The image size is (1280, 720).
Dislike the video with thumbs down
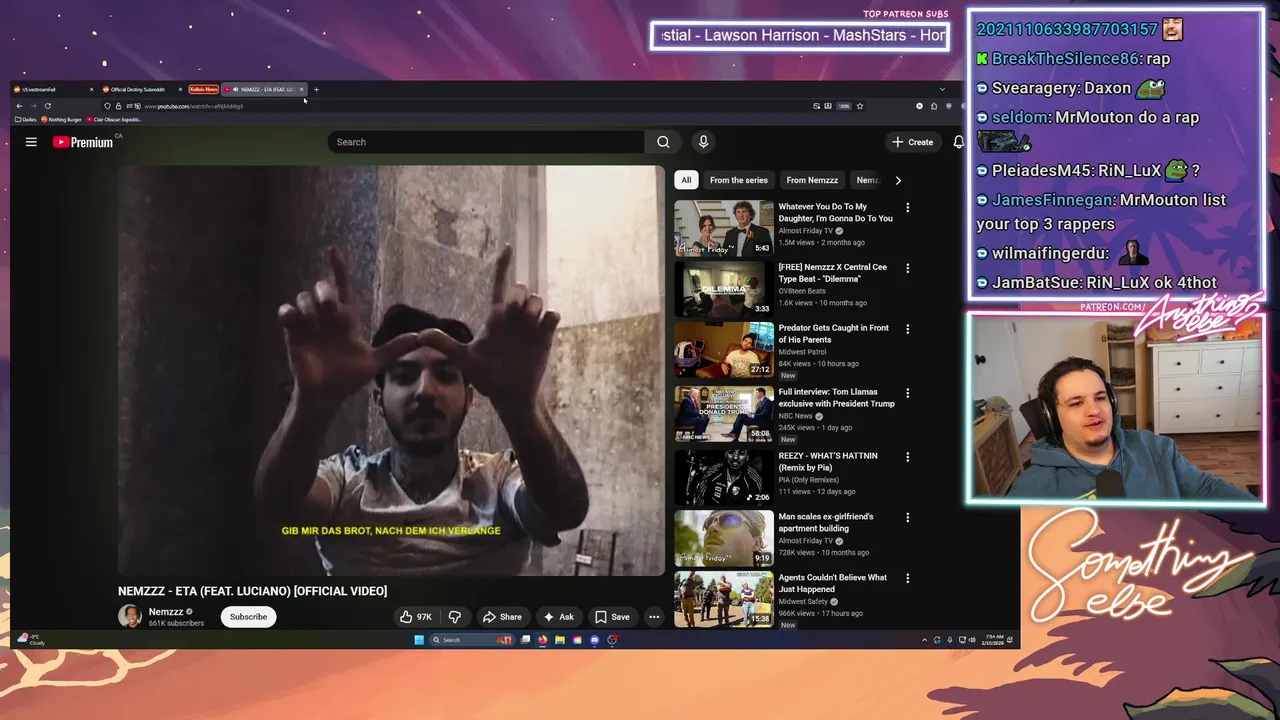click(454, 617)
